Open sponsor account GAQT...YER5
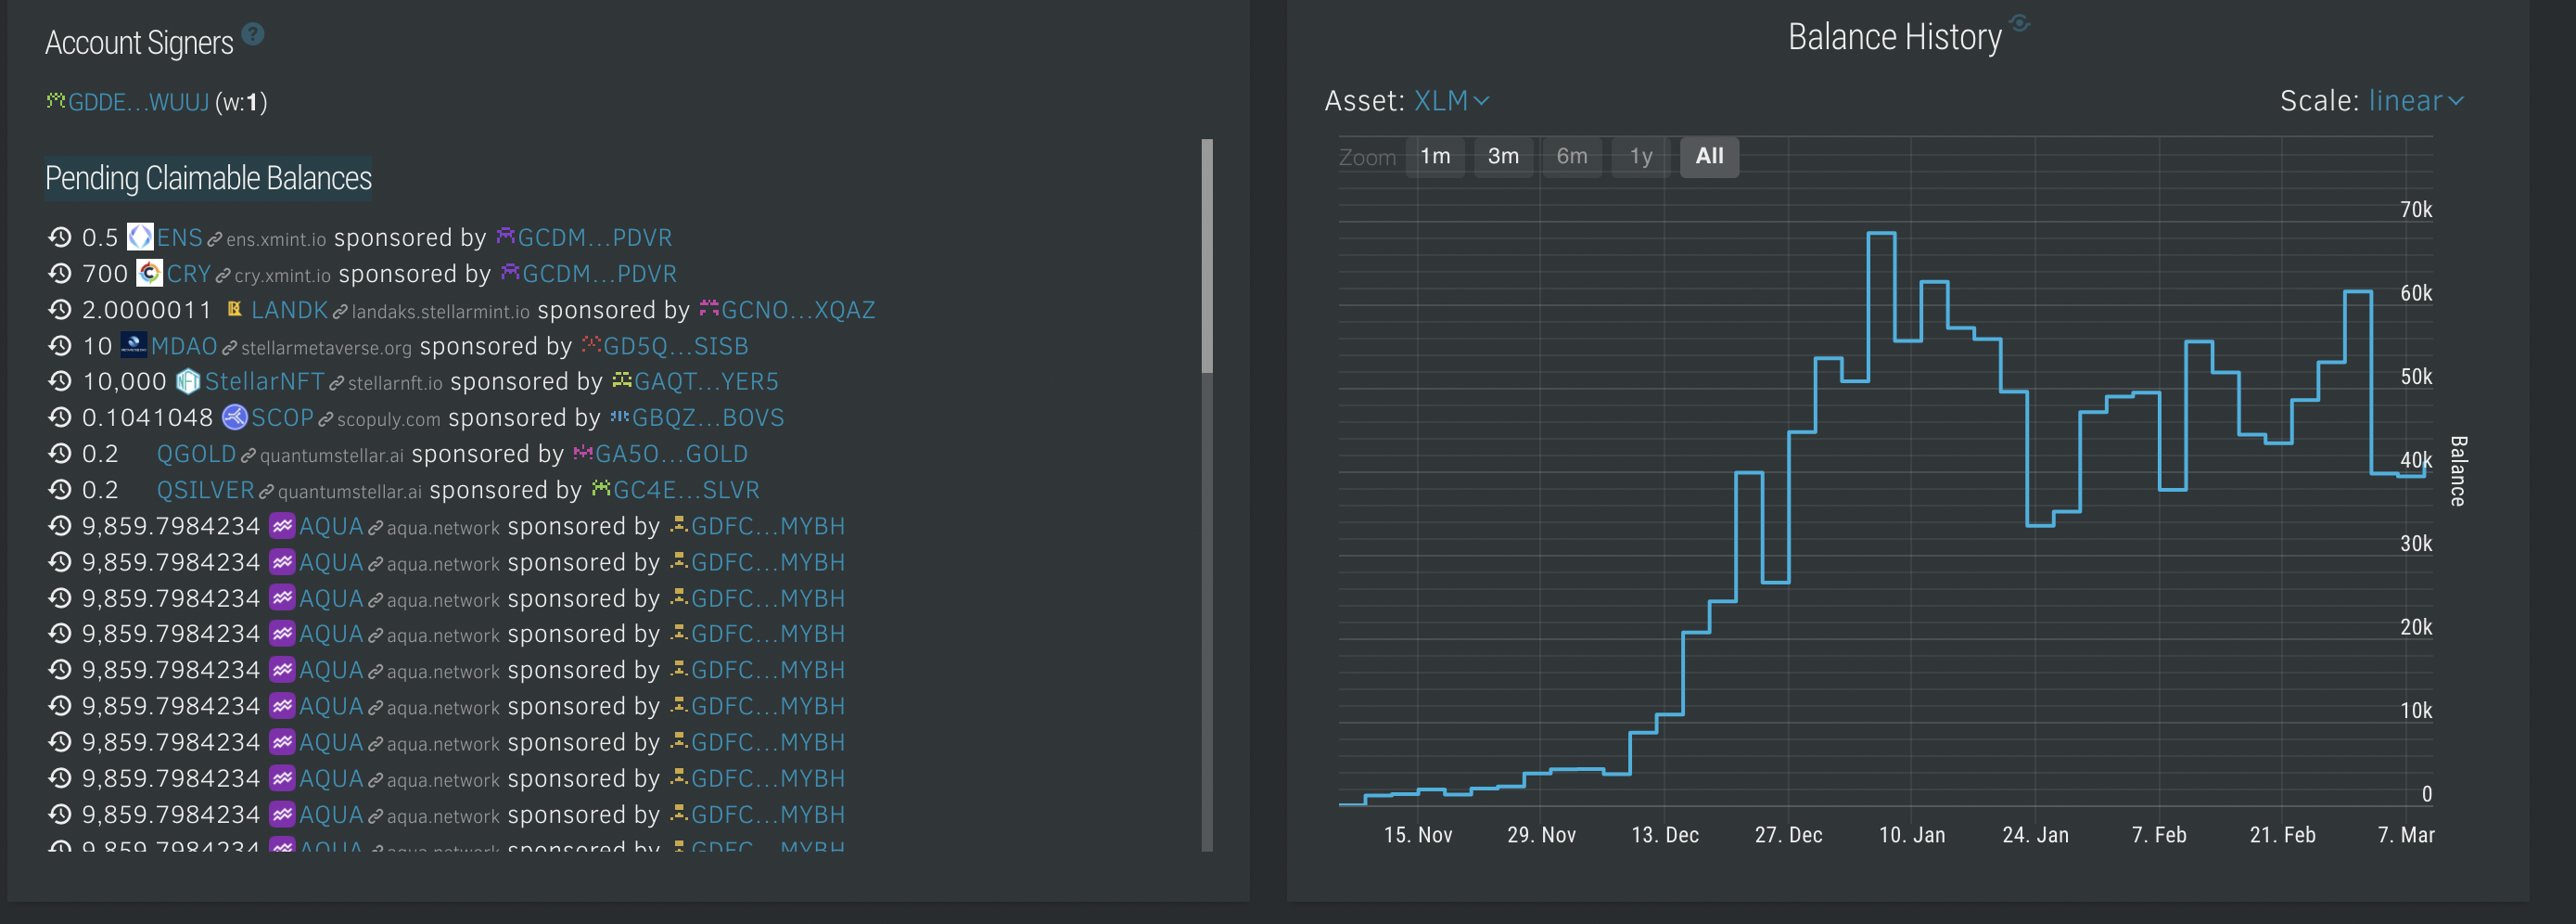 707,381
